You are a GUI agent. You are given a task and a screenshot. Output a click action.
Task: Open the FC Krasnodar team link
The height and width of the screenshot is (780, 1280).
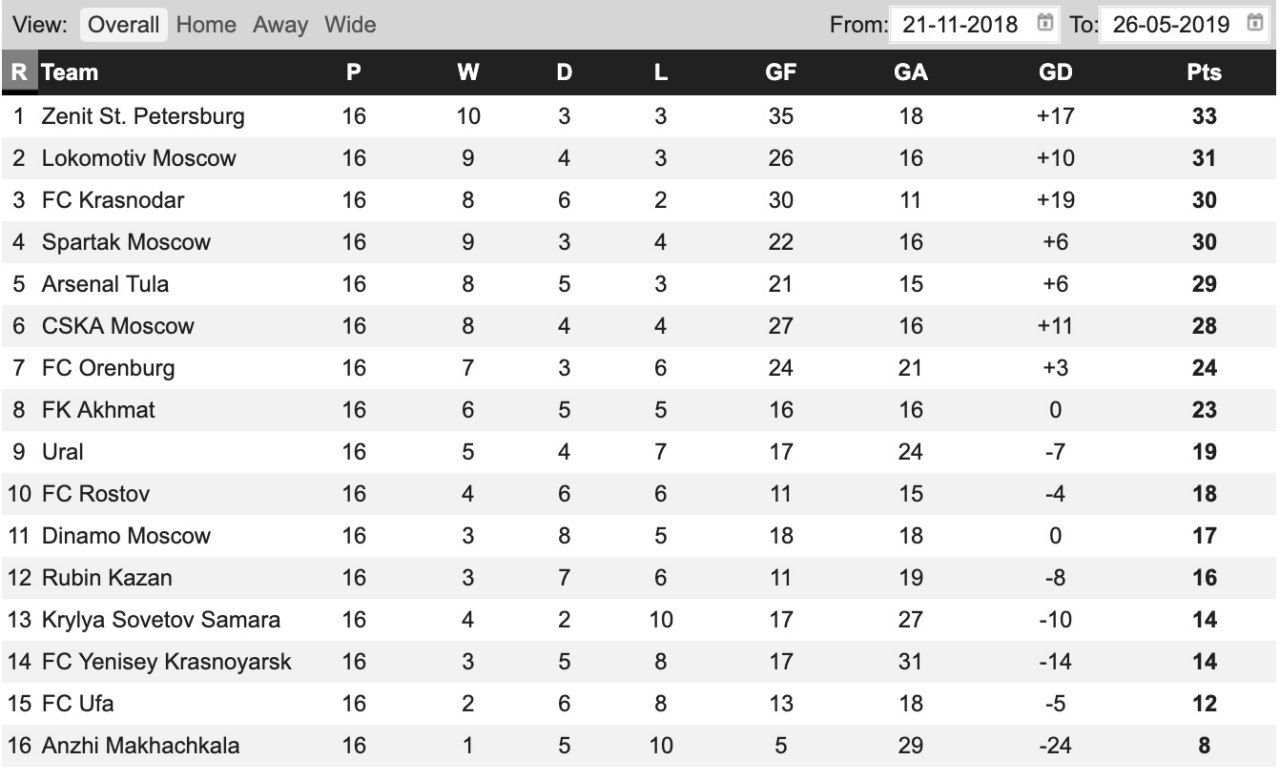coord(113,200)
